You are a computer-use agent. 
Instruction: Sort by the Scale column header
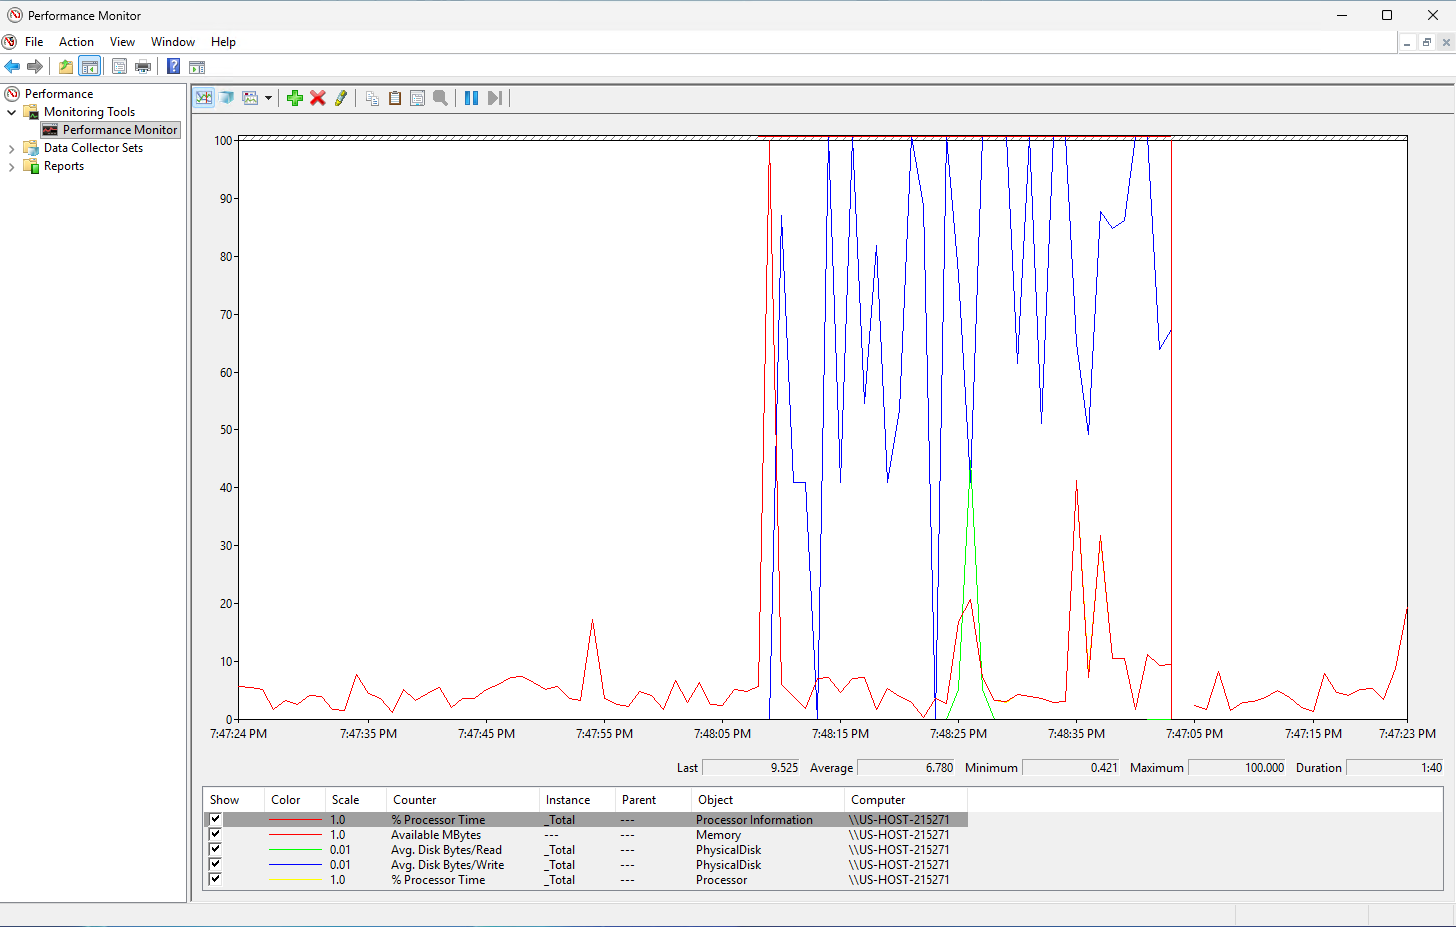pyautogui.click(x=355, y=800)
